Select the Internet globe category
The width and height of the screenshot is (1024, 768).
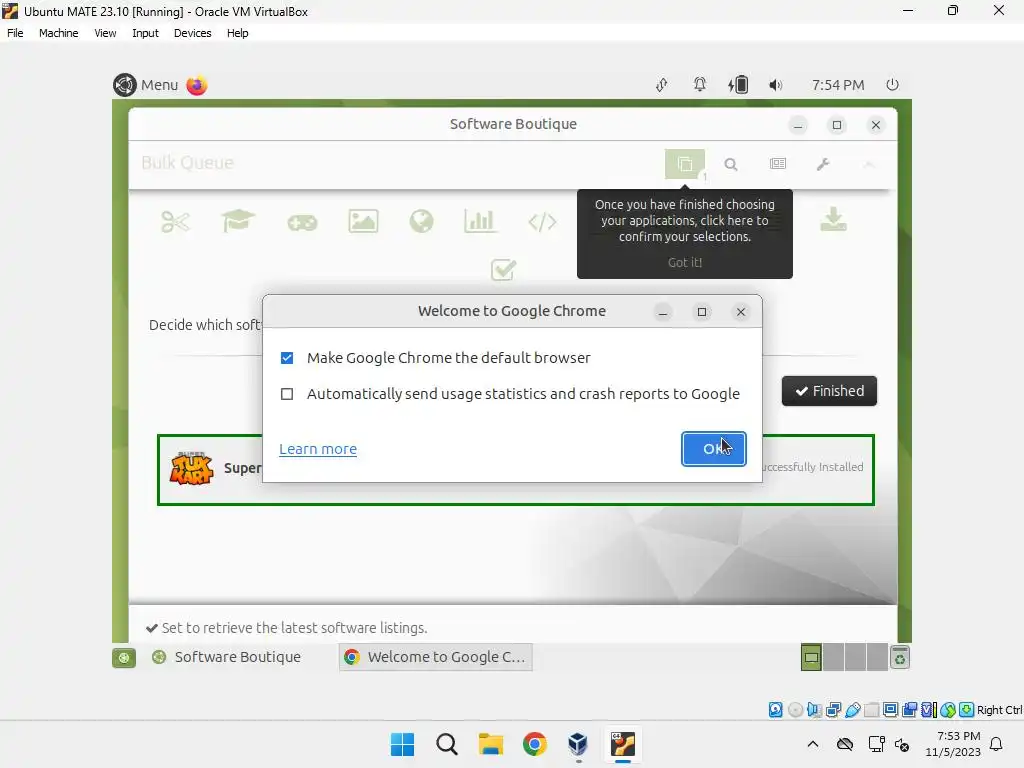tap(421, 221)
